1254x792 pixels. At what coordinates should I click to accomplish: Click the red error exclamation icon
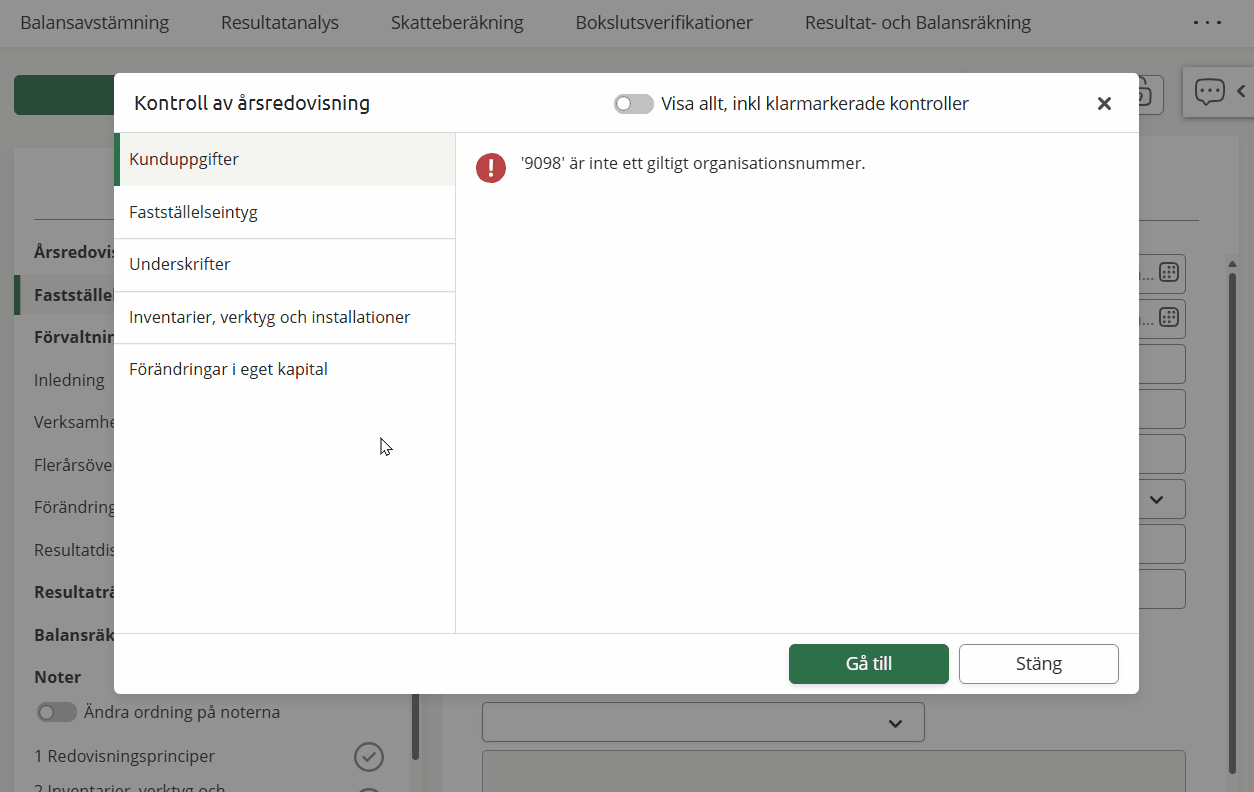(x=491, y=167)
